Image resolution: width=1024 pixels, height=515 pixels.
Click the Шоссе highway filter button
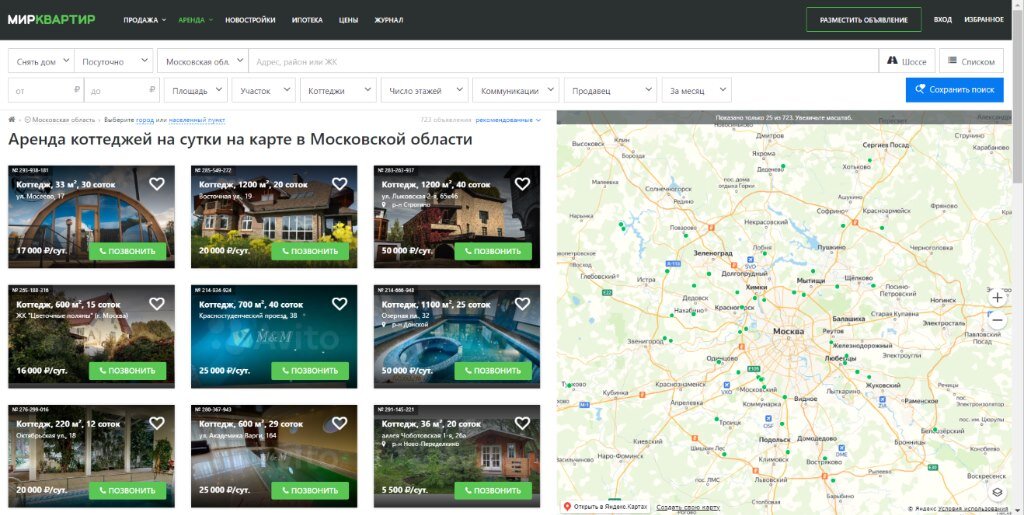pyautogui.click(x=906, y=61)
